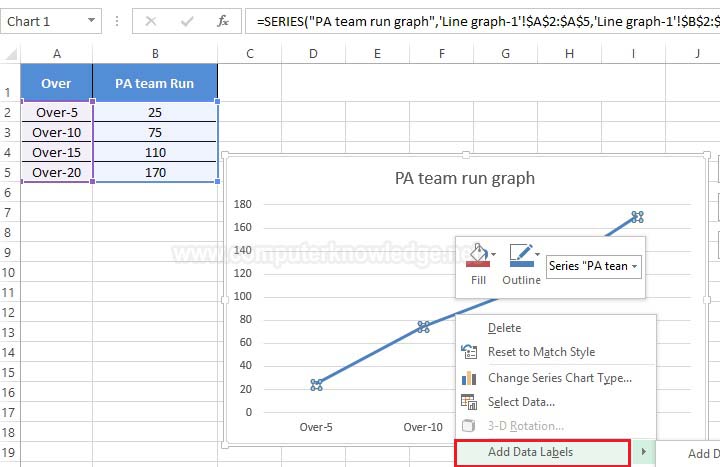Select row 19 header
This screenshot has height=467, width=720.
[x=10, y=452]
